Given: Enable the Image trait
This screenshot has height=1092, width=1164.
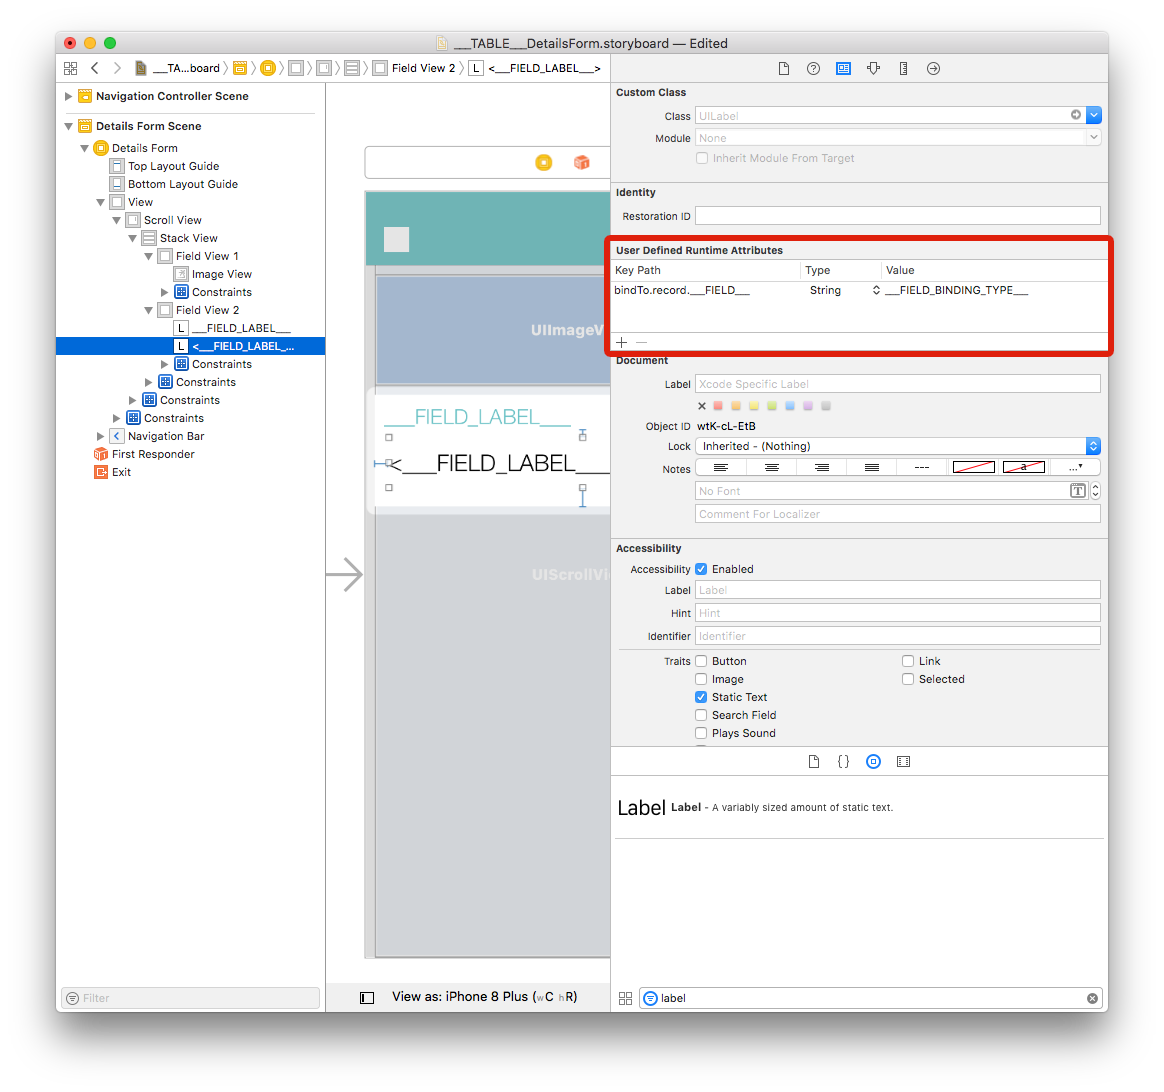Looking at the screenshot, I should [702, 679].
